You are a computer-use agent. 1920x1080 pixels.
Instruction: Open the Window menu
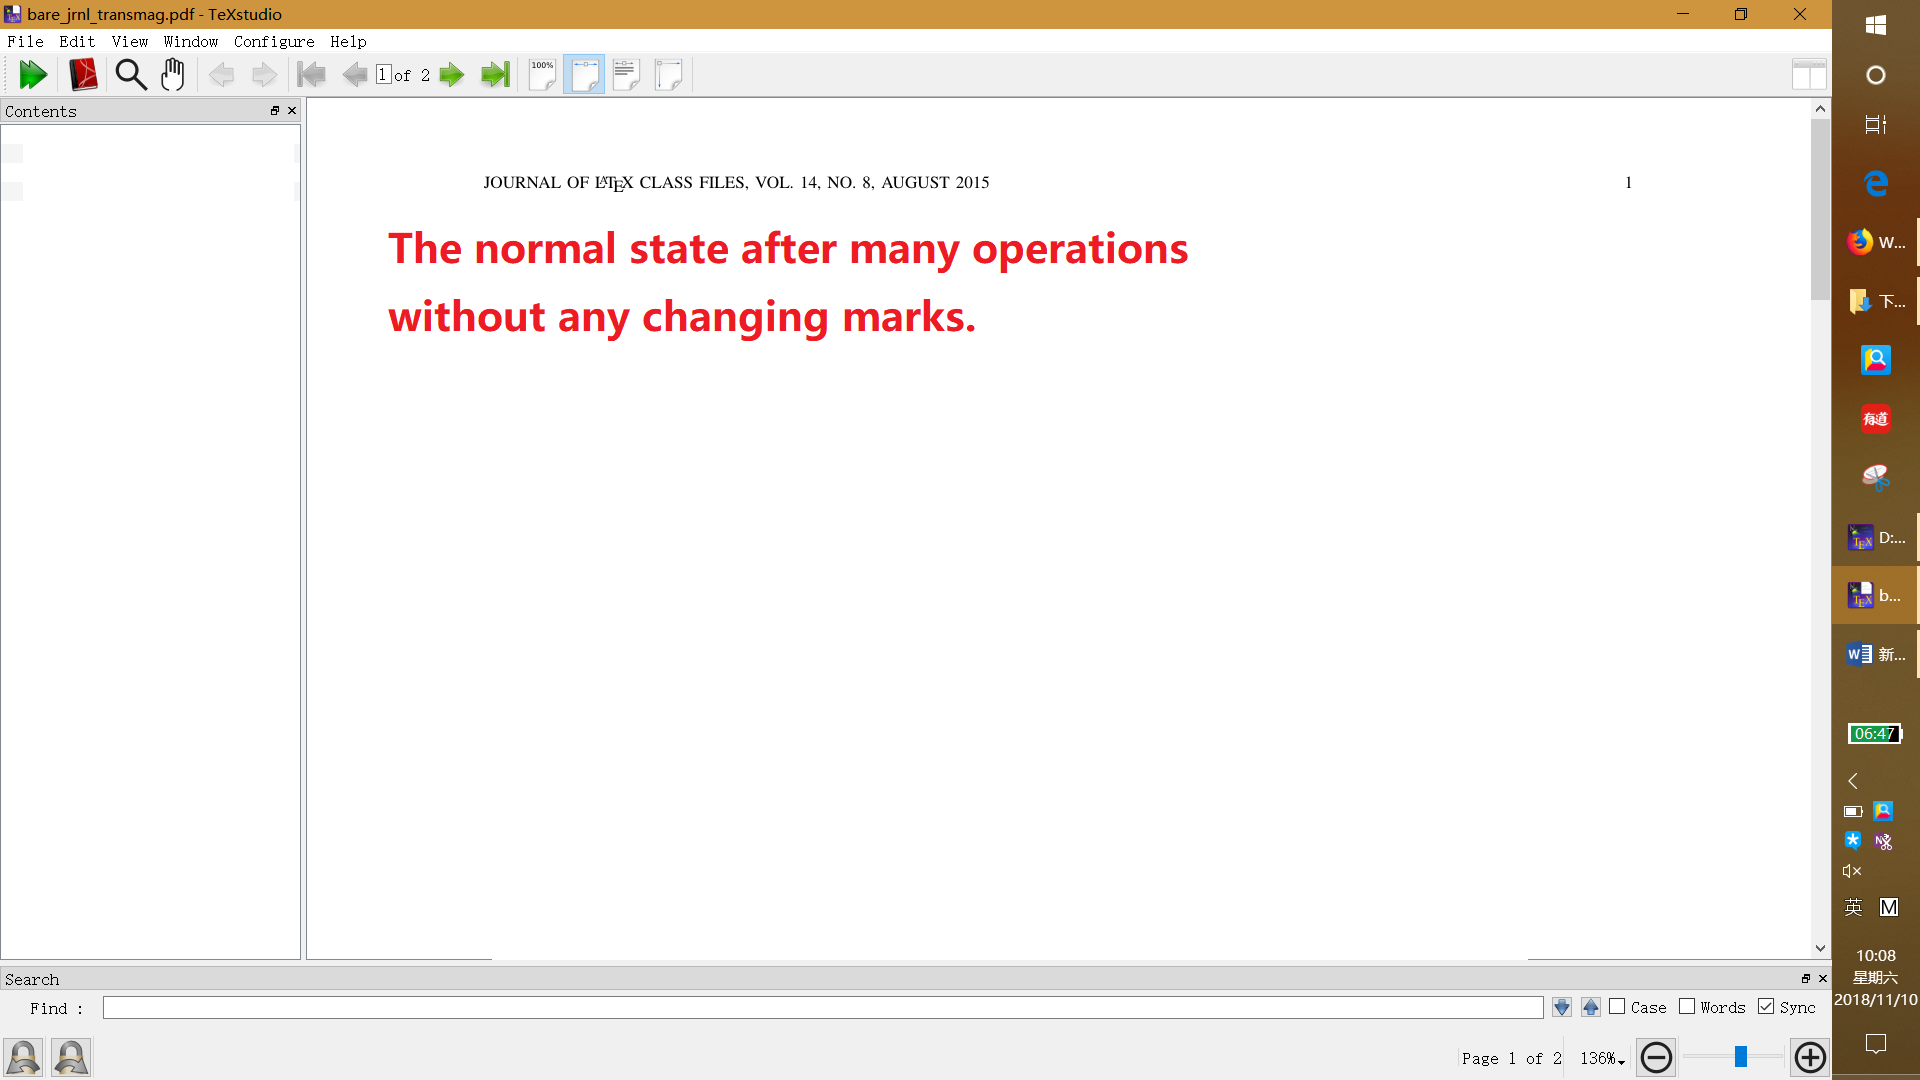point(191,41)
